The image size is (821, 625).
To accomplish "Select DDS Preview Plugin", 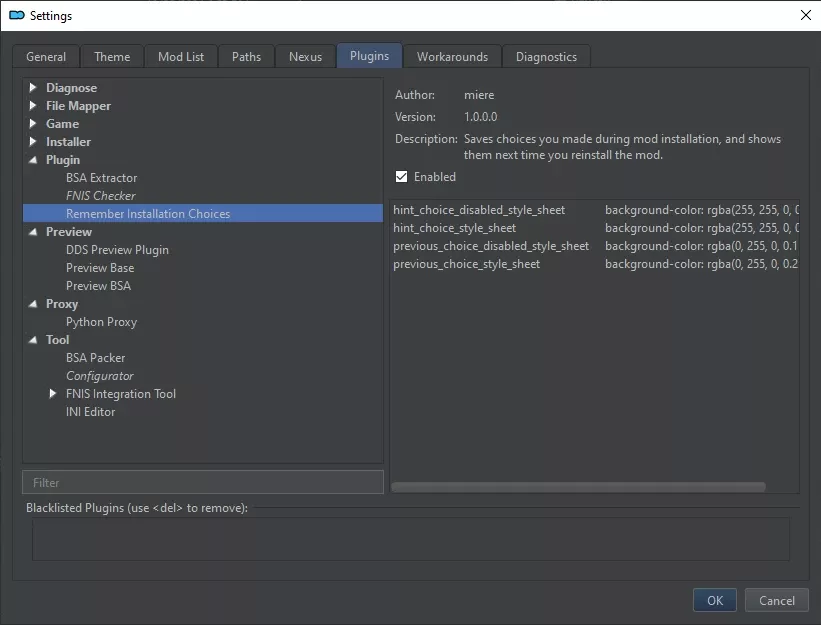I will 117,250.
